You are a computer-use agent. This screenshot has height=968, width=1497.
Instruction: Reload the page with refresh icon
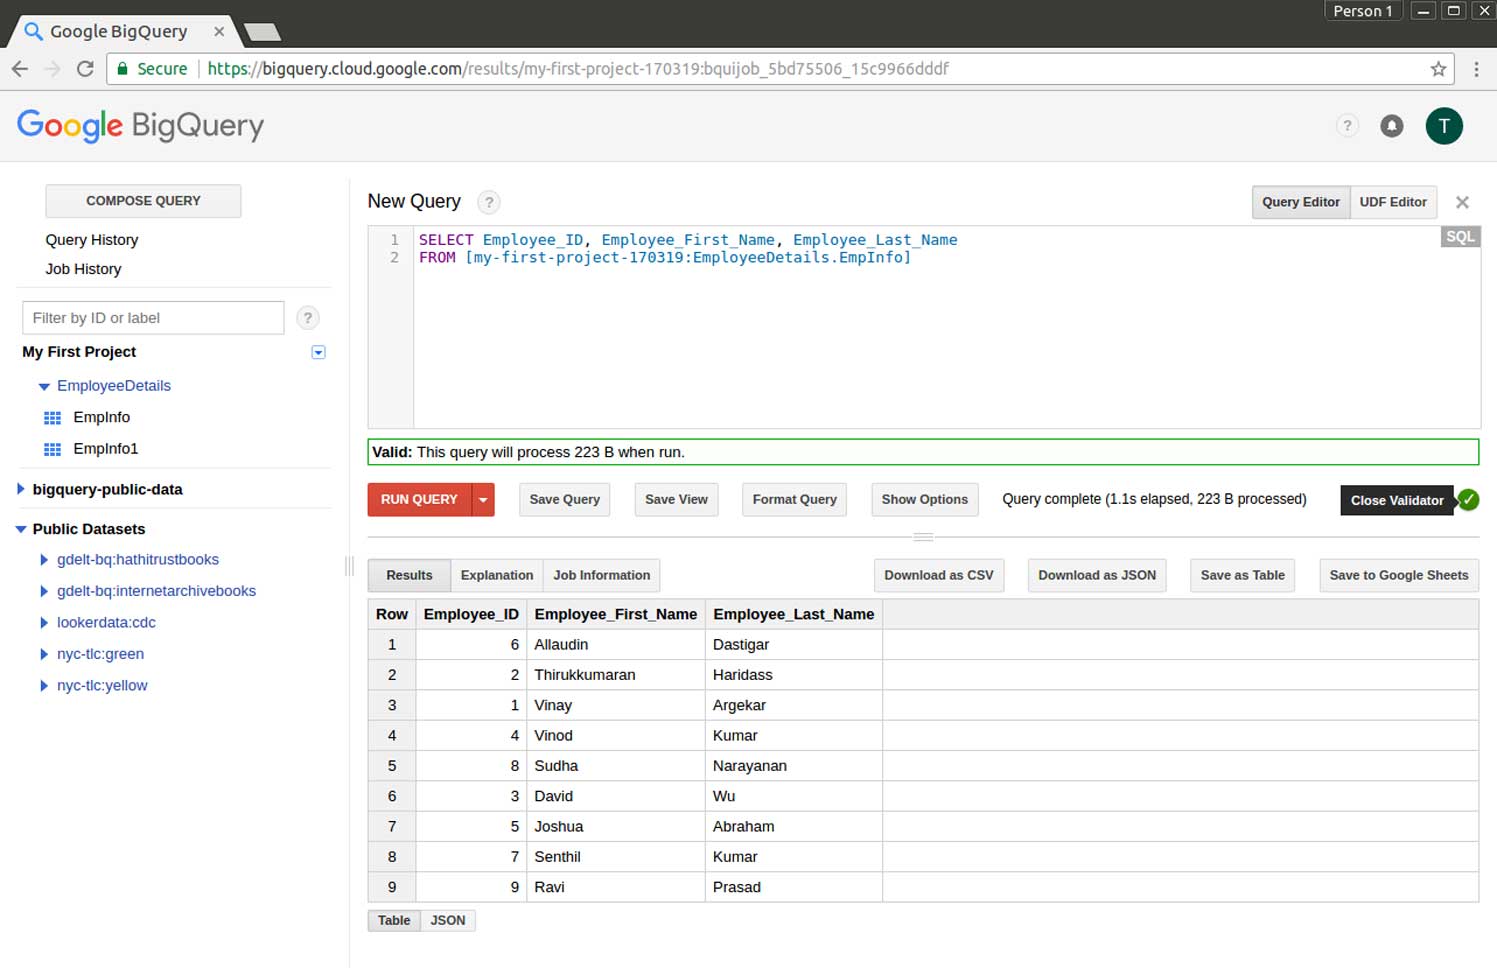tap(85, 69)
